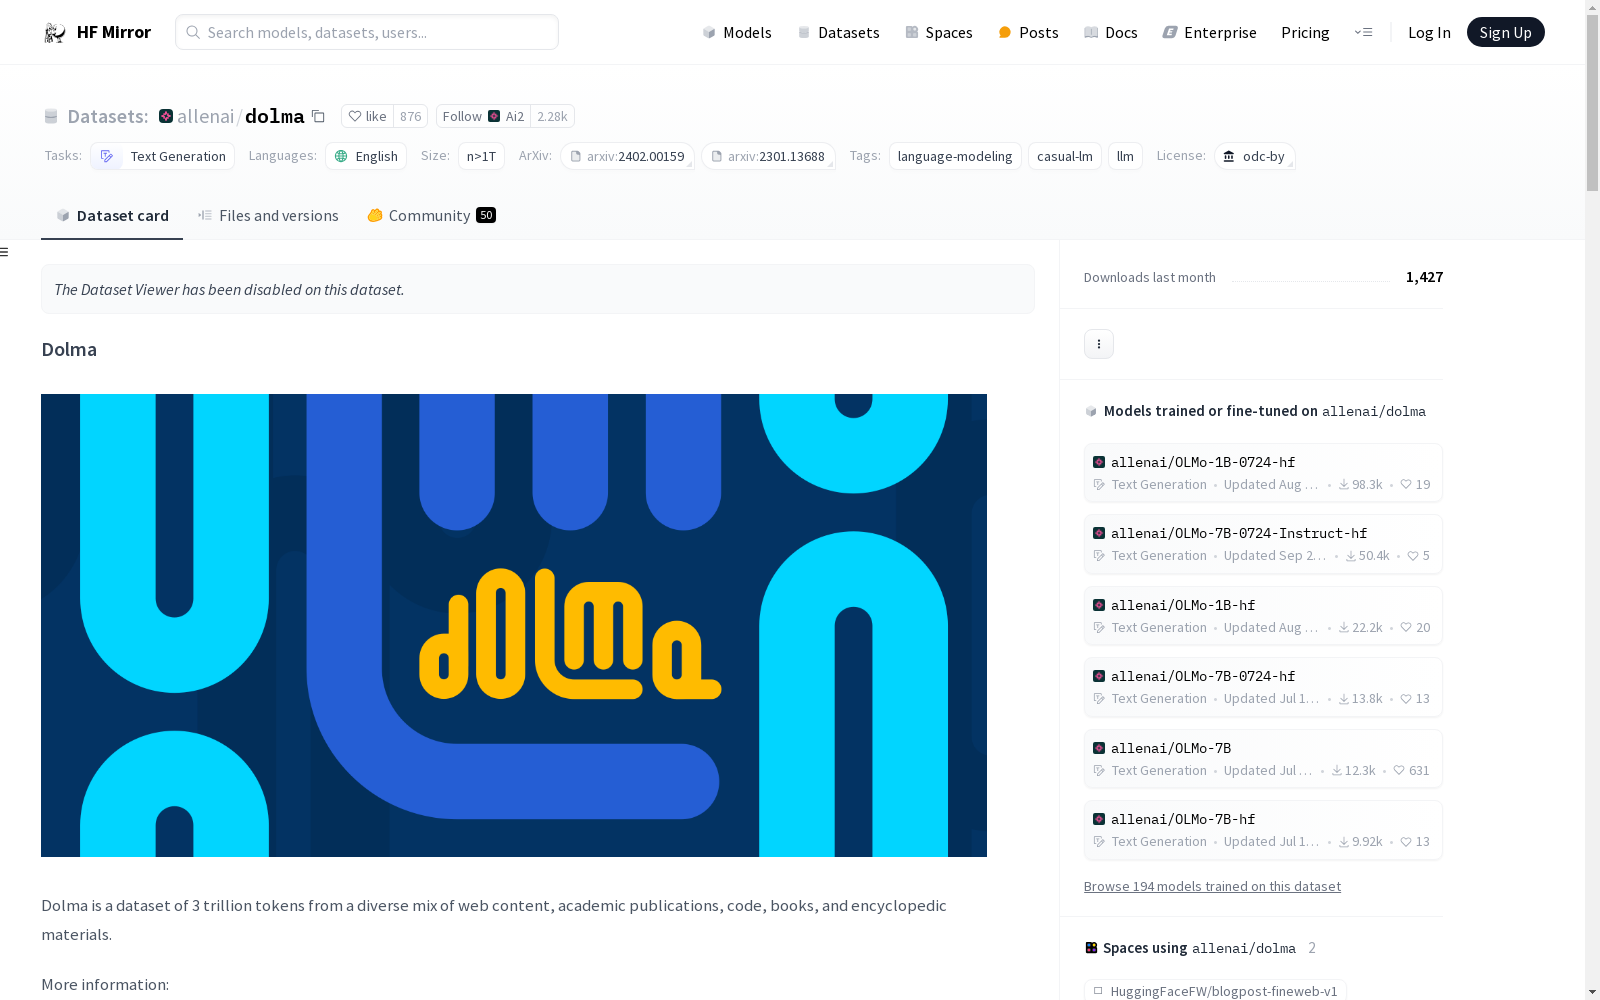Select the llm tag
The height and width of the screenshot is (1000, 1600).
point(1125,156)
